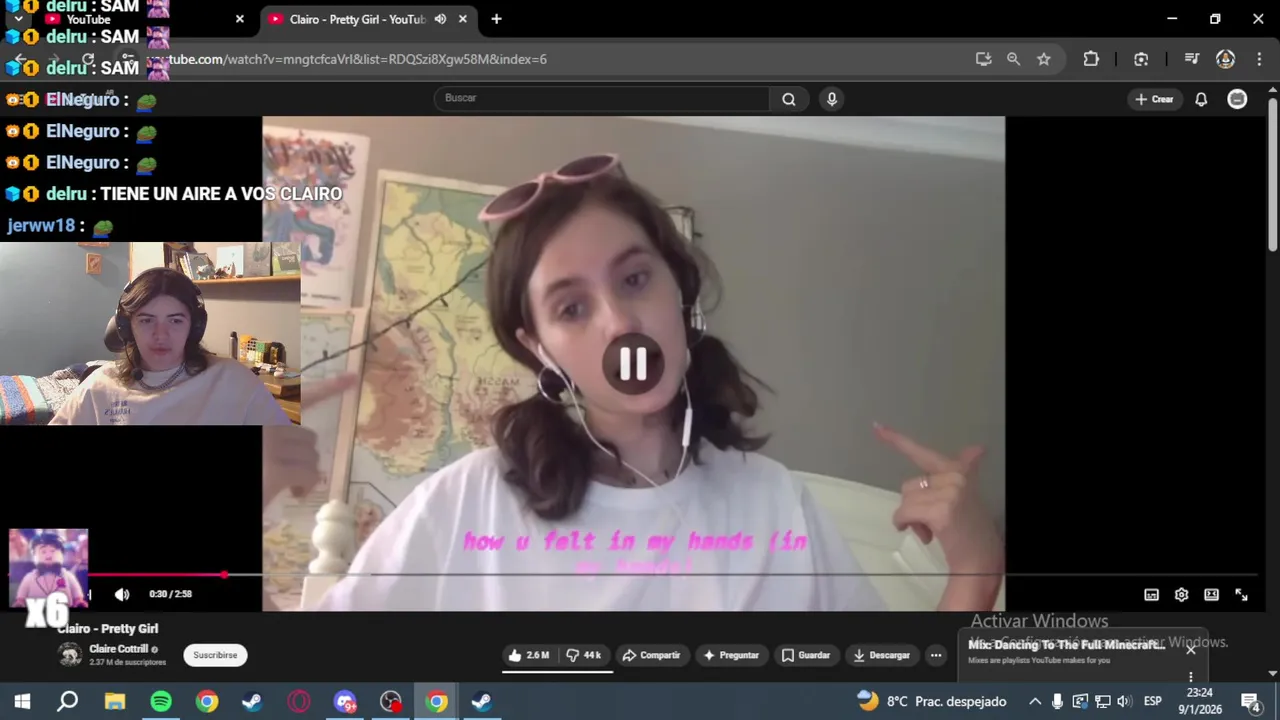Open the Crear create menu
The width and height of the screenshot is (1280, 720).
click(1154, 99)
